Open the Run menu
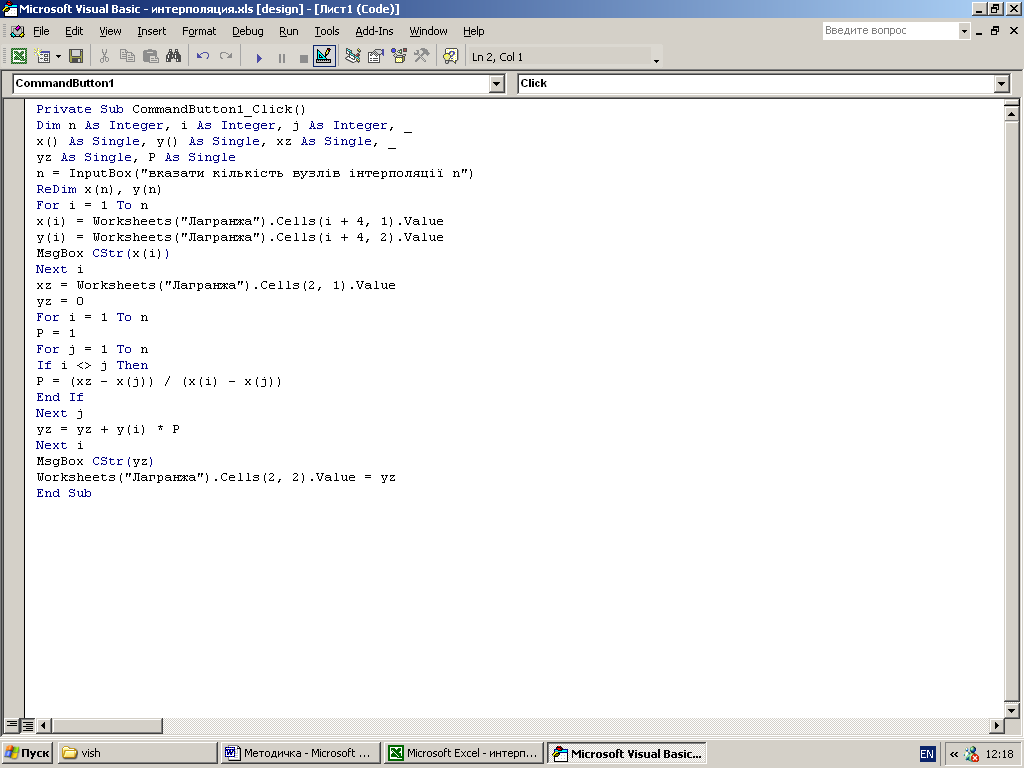Screen dimensions: 1024x768 tap(288, 31)
